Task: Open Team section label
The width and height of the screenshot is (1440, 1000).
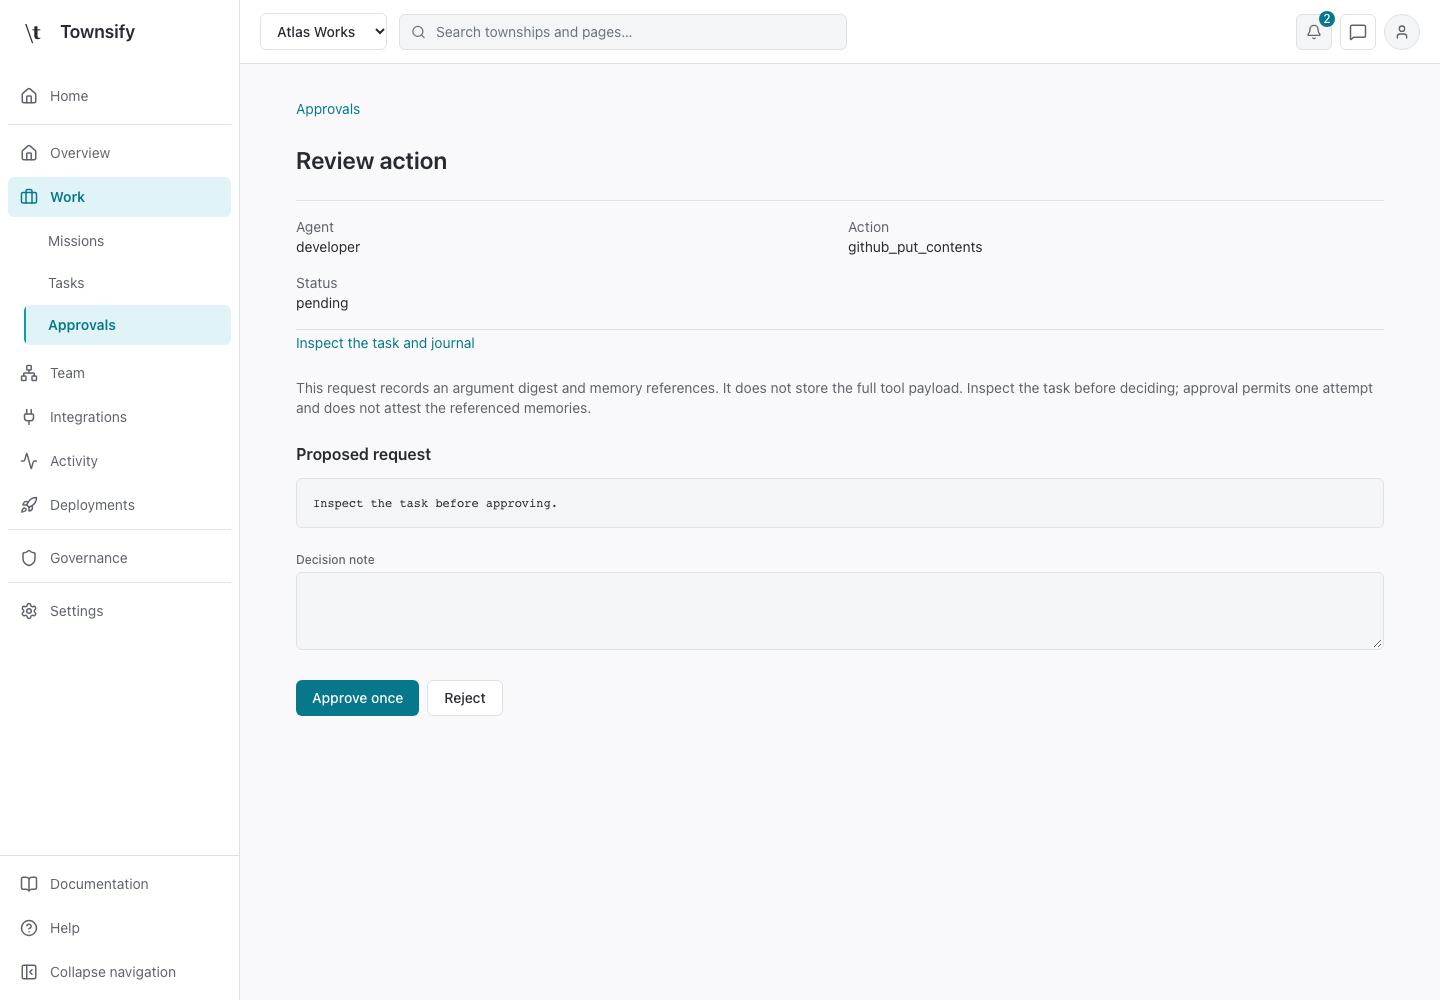Action: [x=67, y=373]
